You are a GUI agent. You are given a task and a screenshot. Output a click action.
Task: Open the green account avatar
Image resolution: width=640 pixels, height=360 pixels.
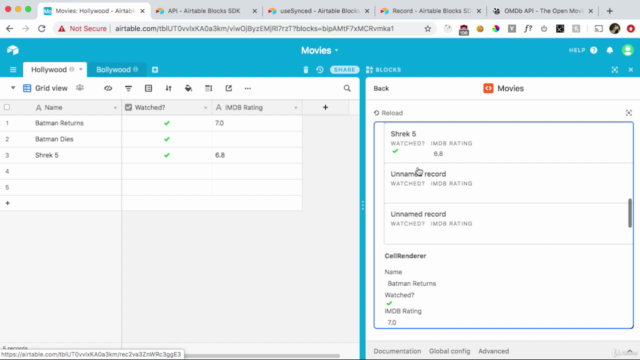pyautogui.click(x=628, y=50)
